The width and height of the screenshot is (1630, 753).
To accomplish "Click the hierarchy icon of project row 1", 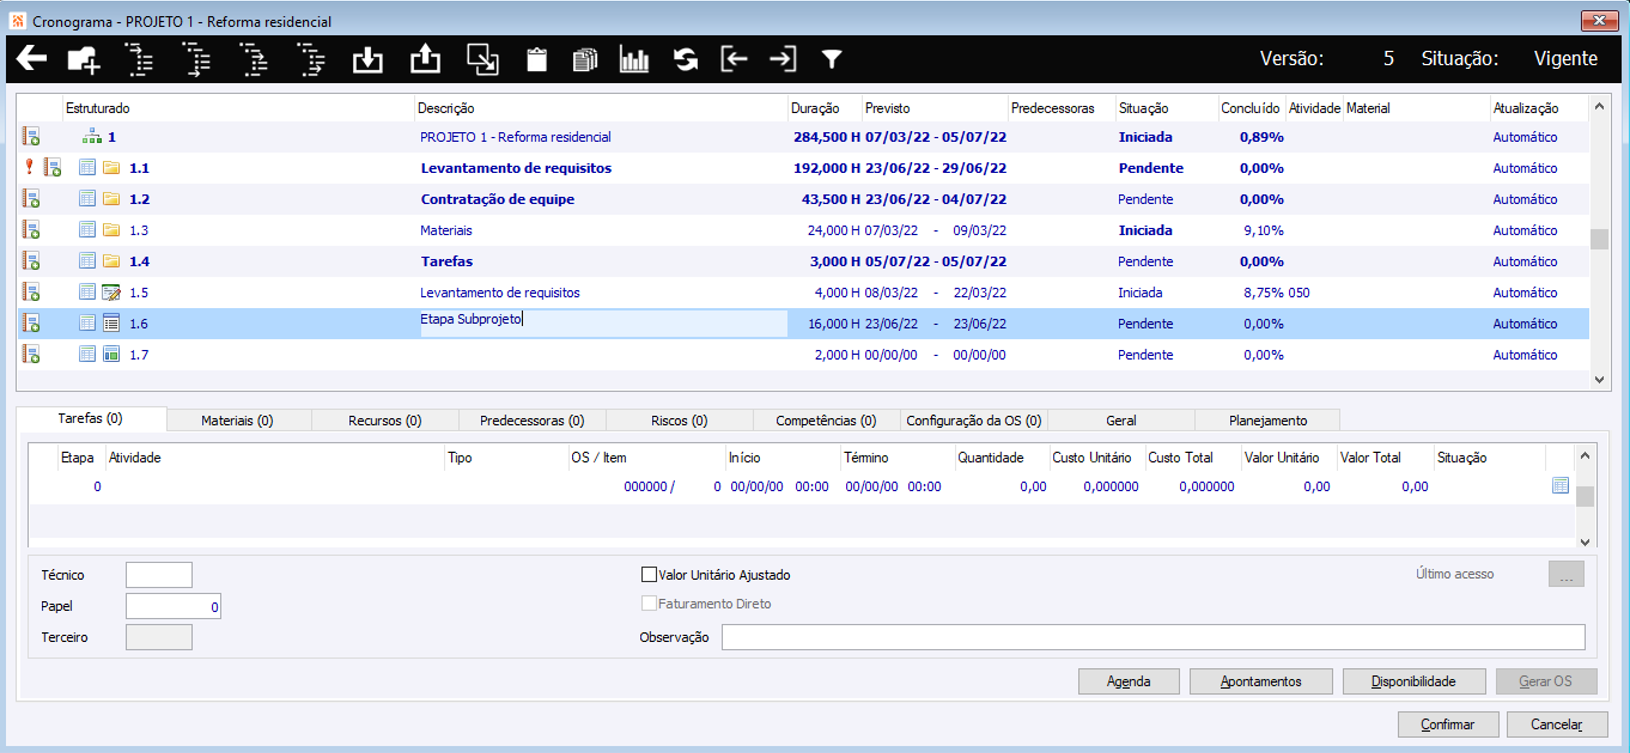I will [x=92, y=137].
